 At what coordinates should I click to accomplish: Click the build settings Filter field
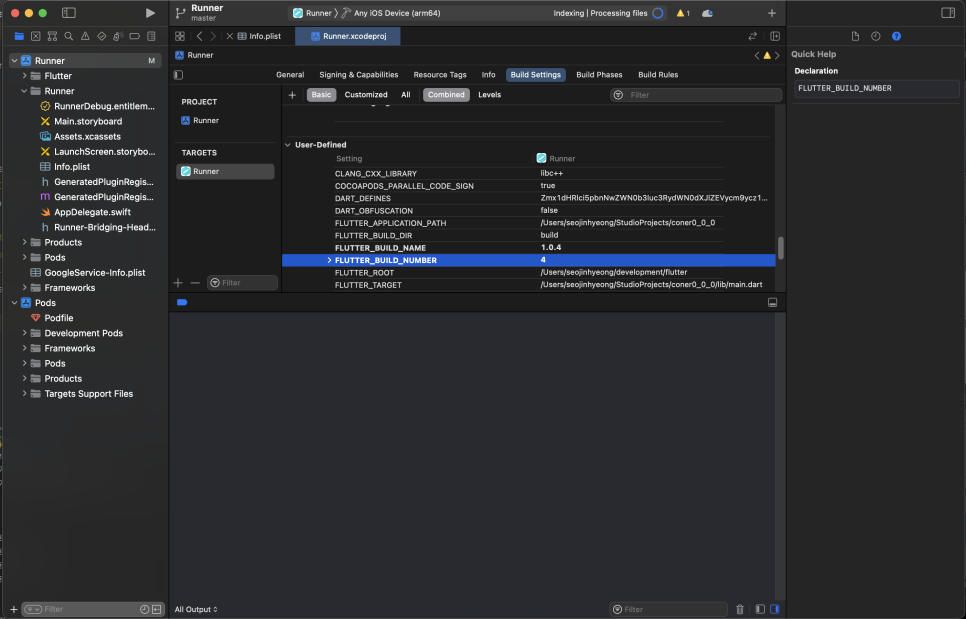pyautogui.click(x=696, y=95)
